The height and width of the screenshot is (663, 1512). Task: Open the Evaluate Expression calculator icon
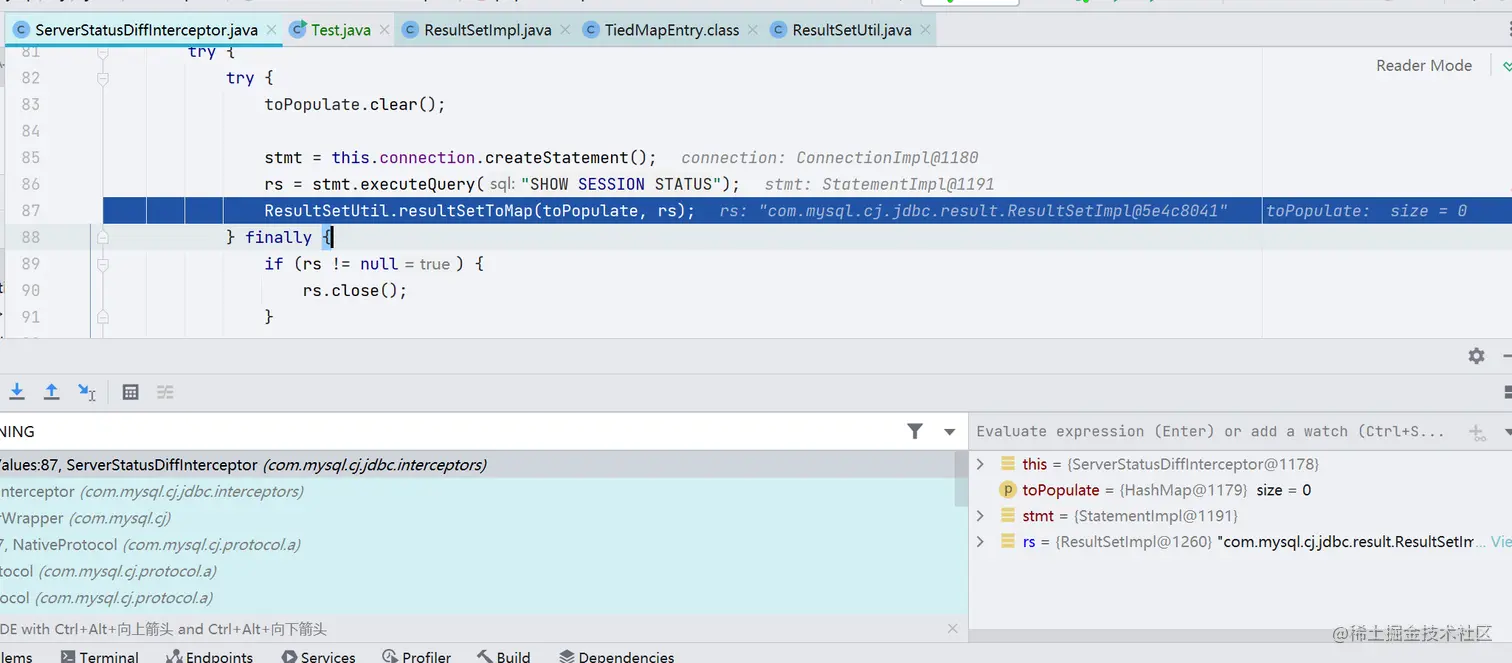130,392
